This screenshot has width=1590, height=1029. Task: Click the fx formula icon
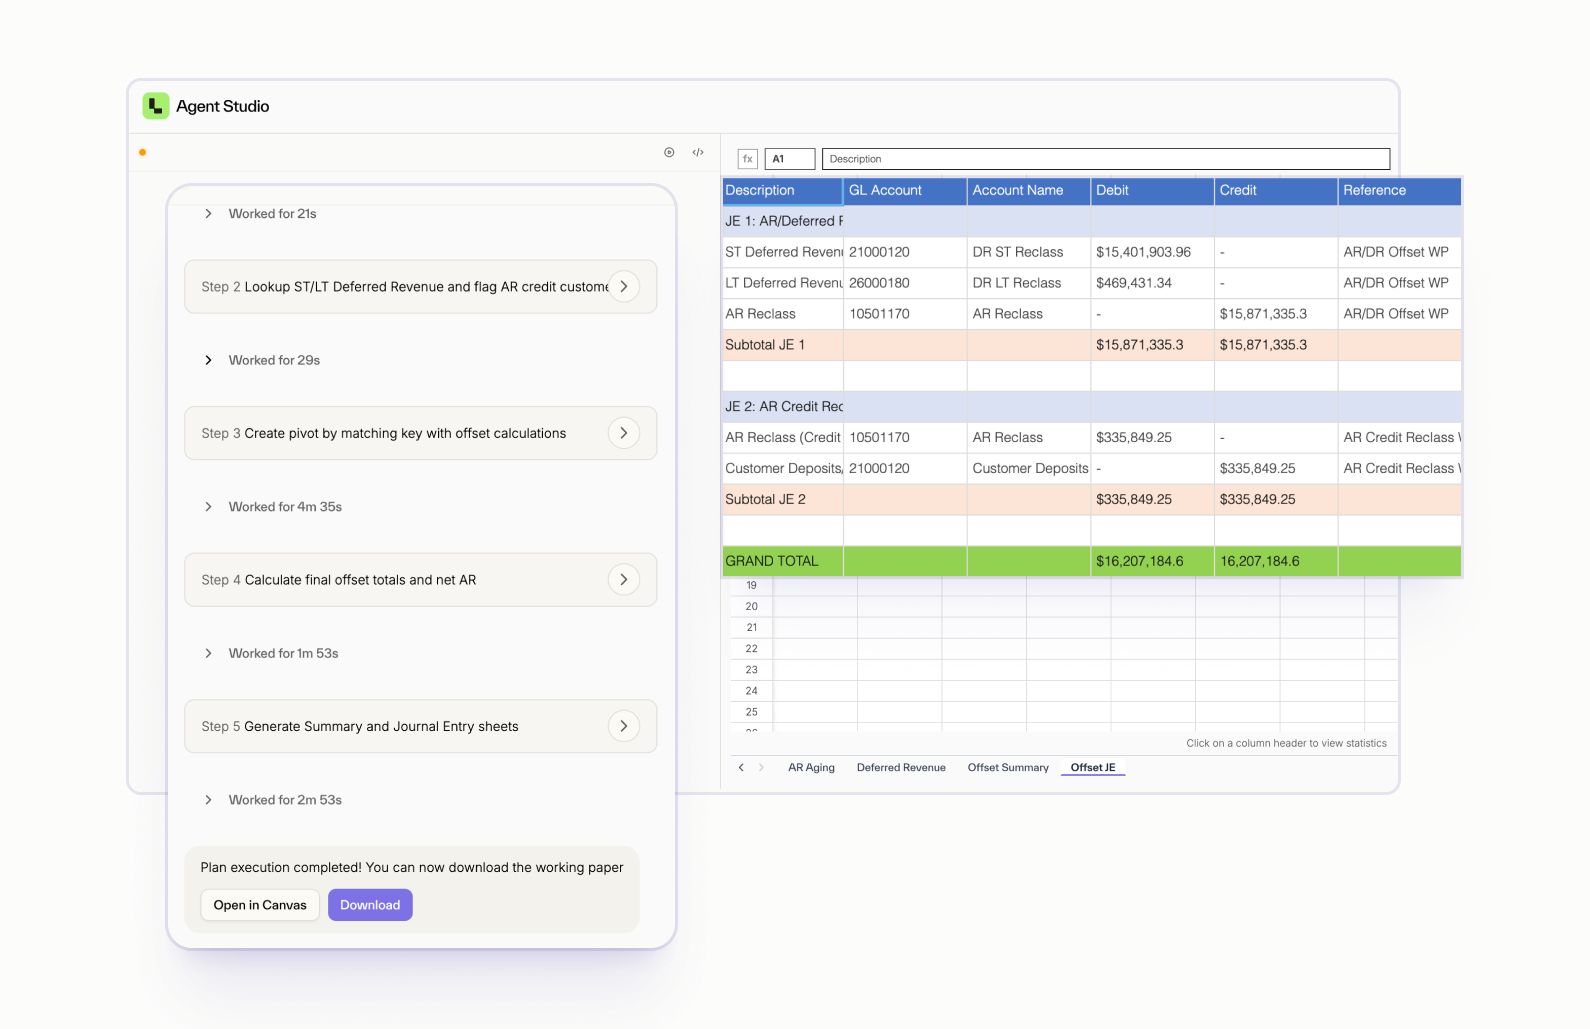(747, 159)
